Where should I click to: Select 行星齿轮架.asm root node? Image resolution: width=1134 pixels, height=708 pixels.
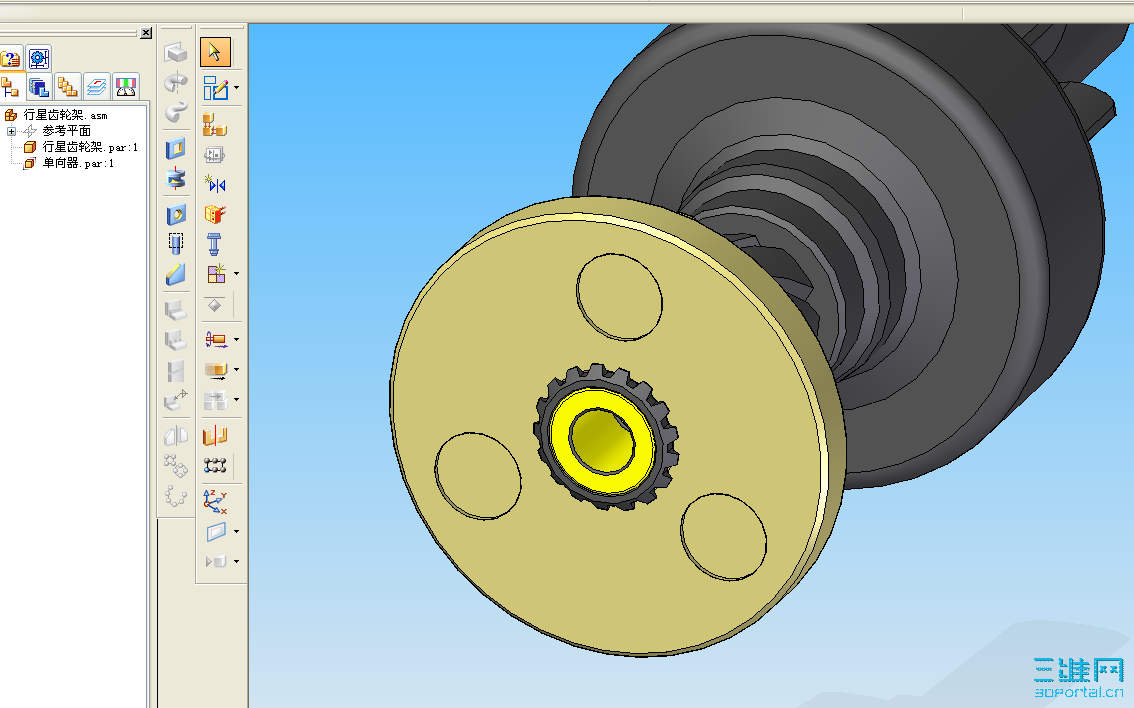pyautogui.click(x=65, y=115)
